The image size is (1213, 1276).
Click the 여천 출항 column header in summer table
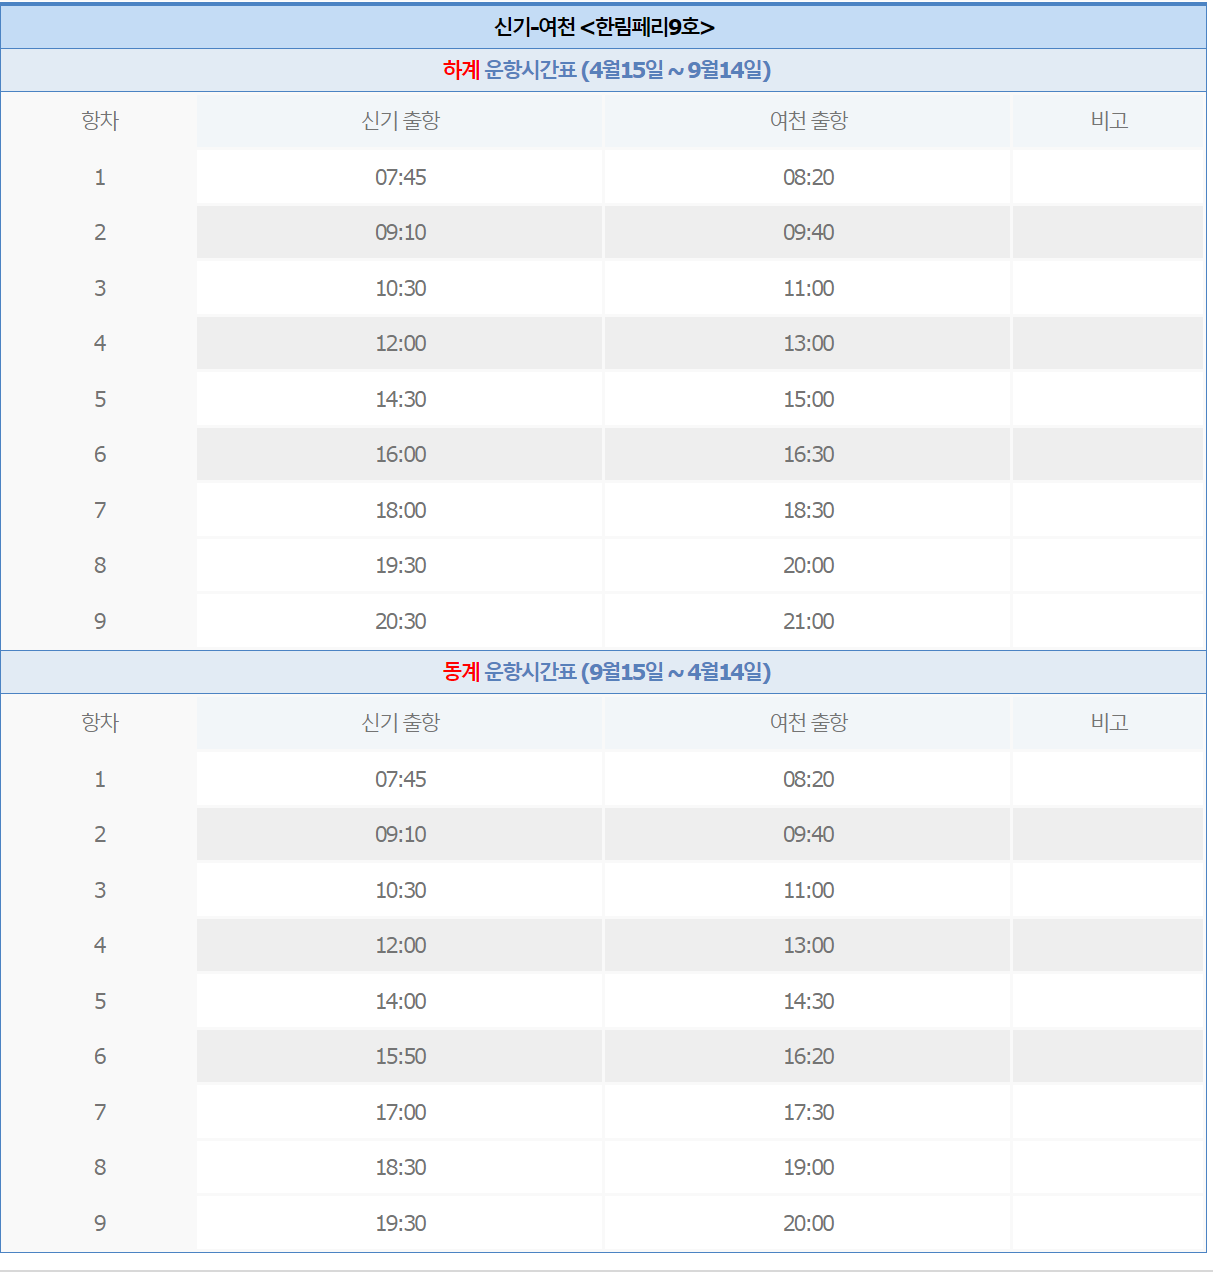tap(806, 120)
